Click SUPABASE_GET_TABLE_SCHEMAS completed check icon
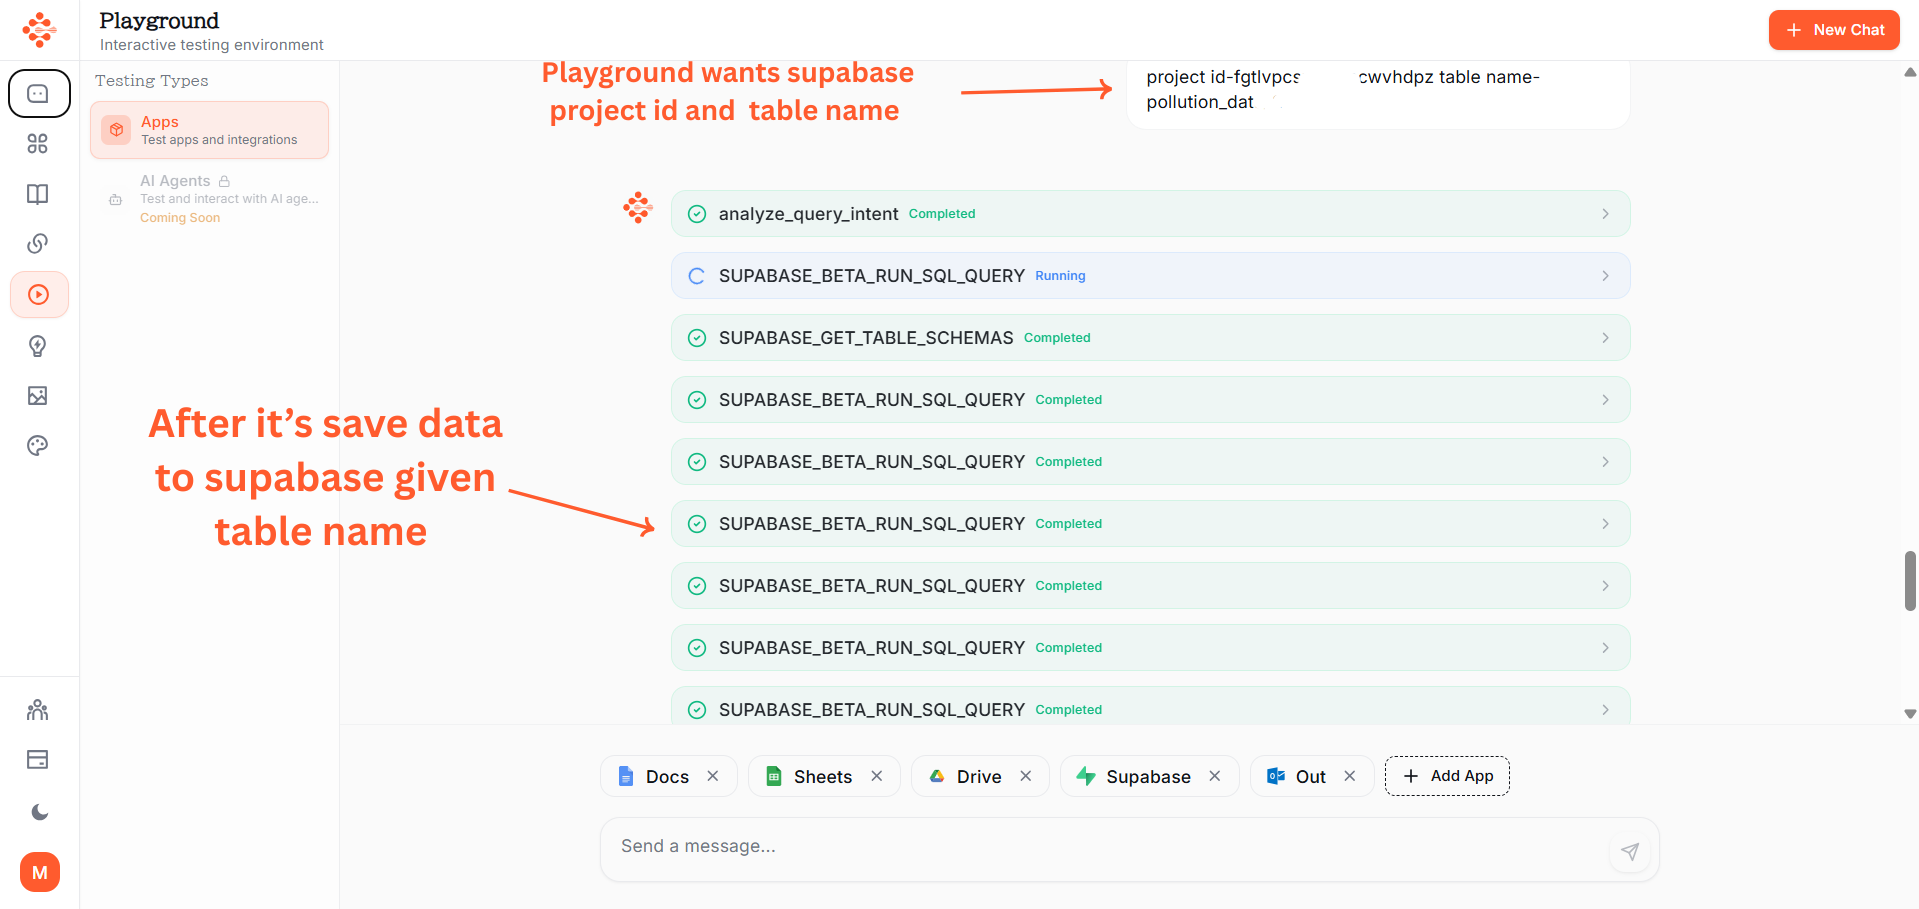 click(697, 338)
